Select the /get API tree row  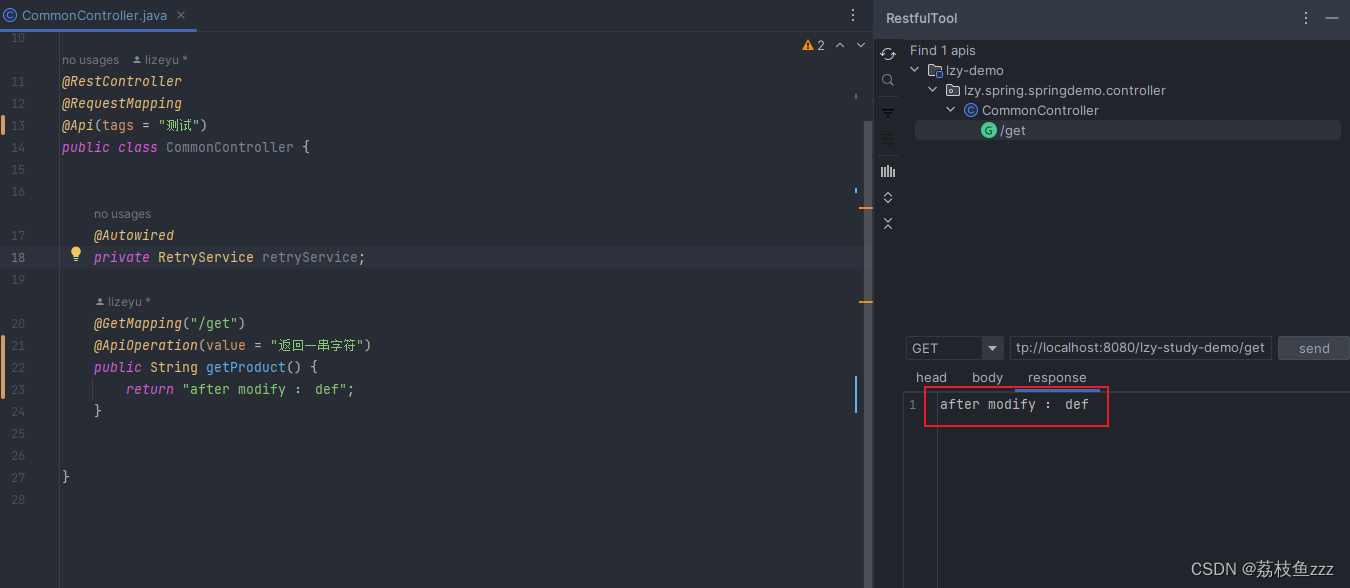1127,130
